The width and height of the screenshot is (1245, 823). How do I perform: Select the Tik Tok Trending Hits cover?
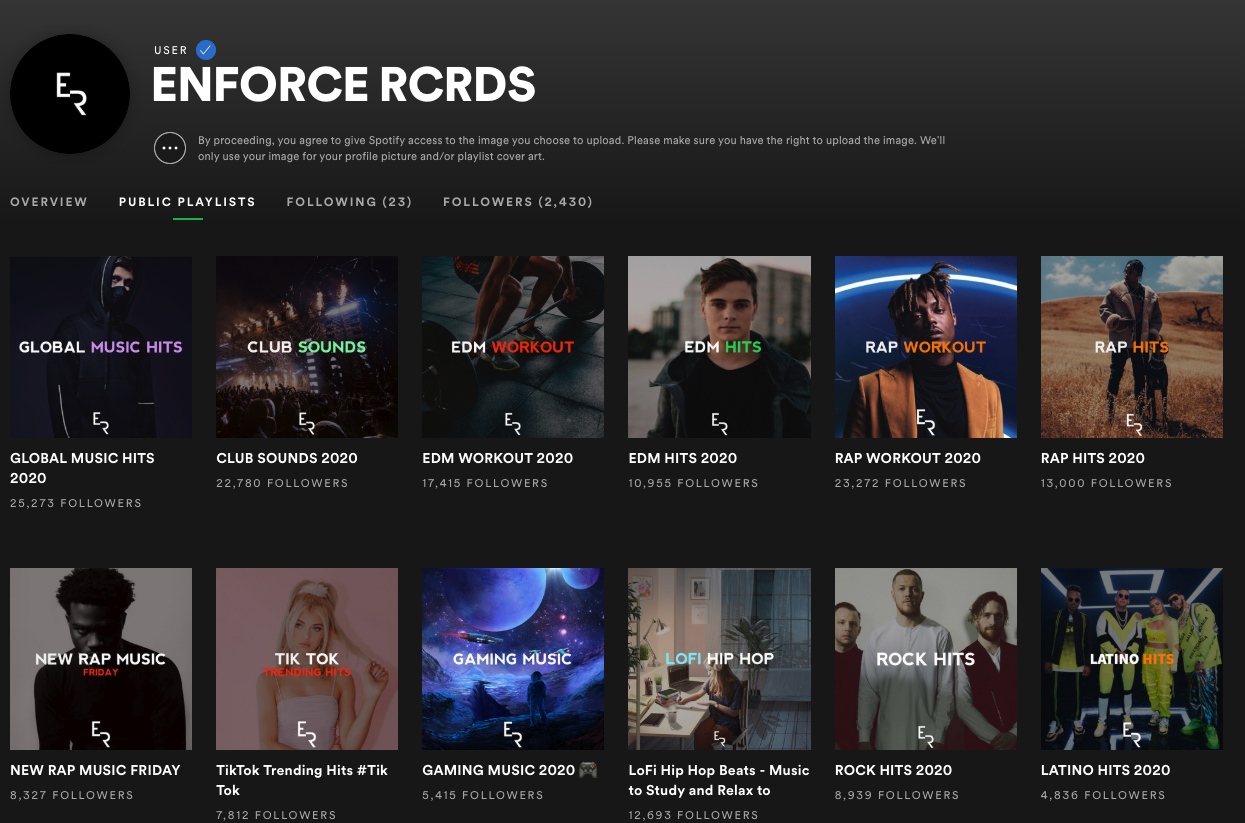pyautogui.click(x=307, y=659)
